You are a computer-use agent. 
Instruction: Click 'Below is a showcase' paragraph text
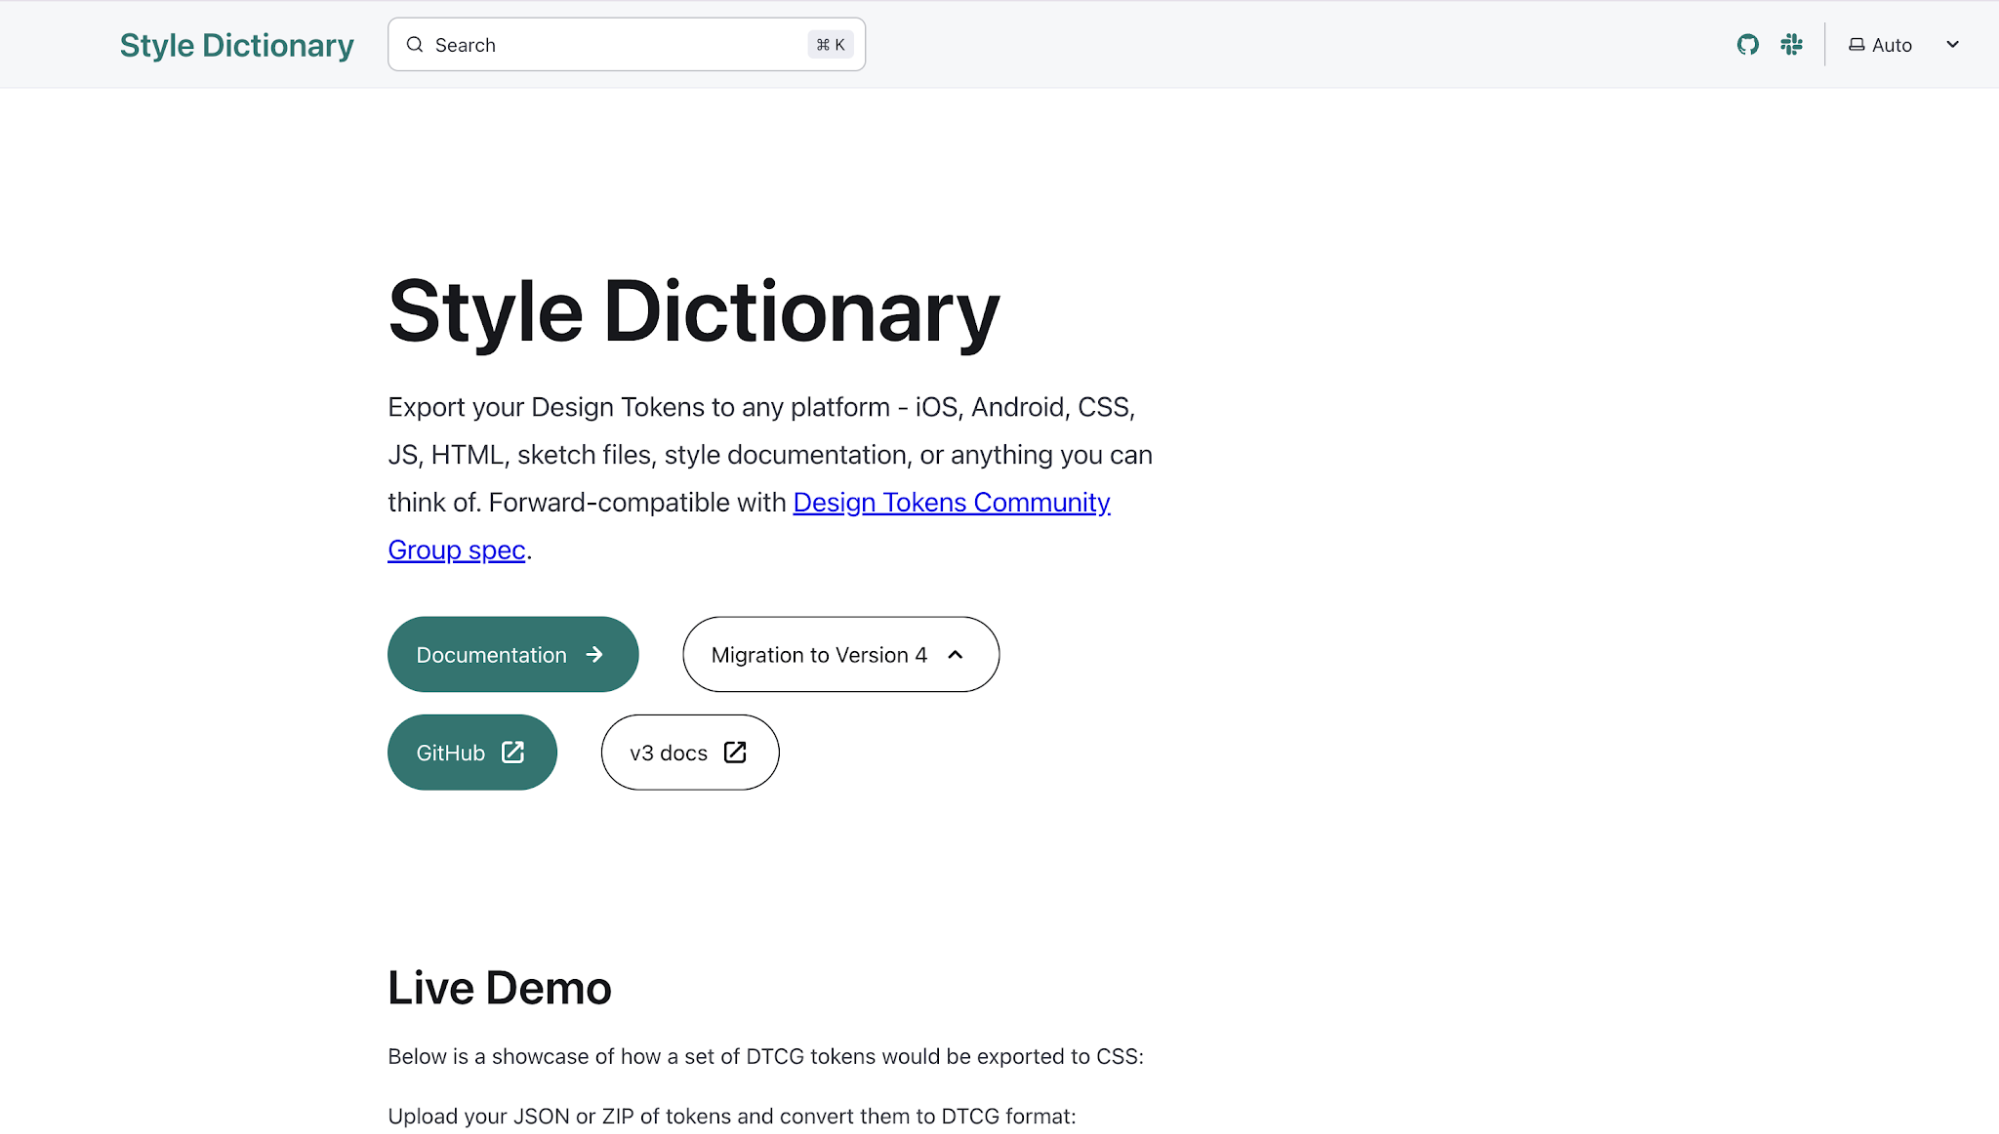pyautogui.click(x=766, y=1057)
